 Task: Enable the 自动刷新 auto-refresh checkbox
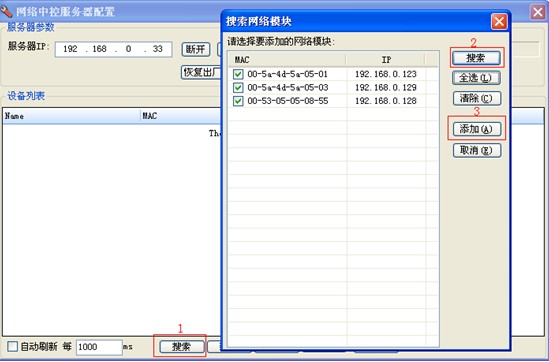point(12,347)
